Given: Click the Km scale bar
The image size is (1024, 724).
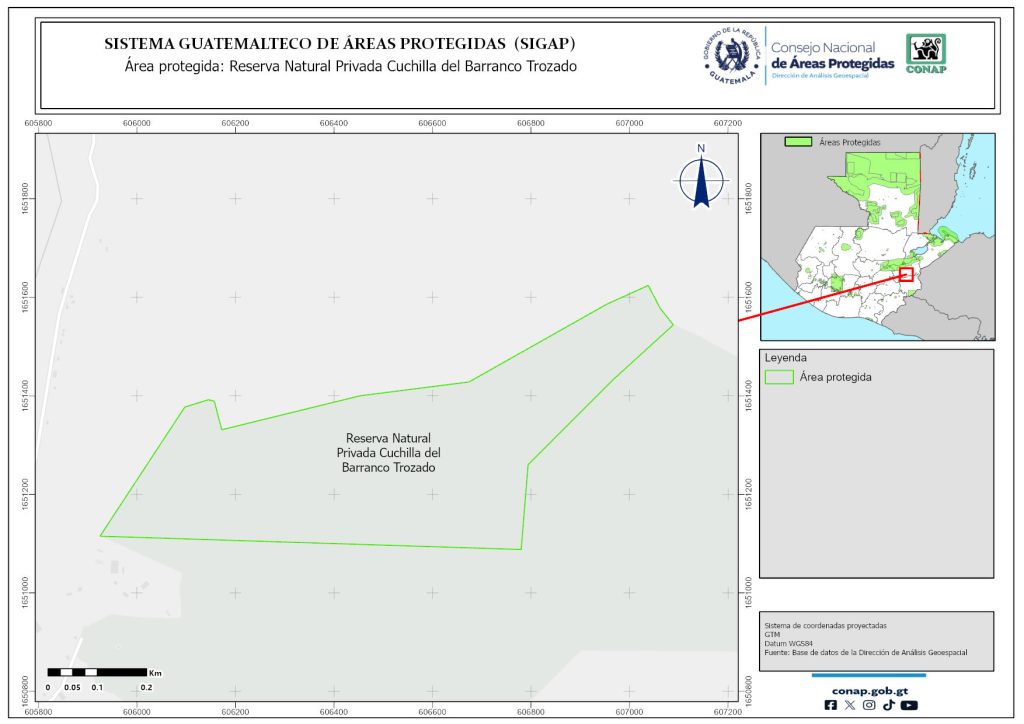Looking at the screenshot, I should pyautogui.click(x=98, y=673).
